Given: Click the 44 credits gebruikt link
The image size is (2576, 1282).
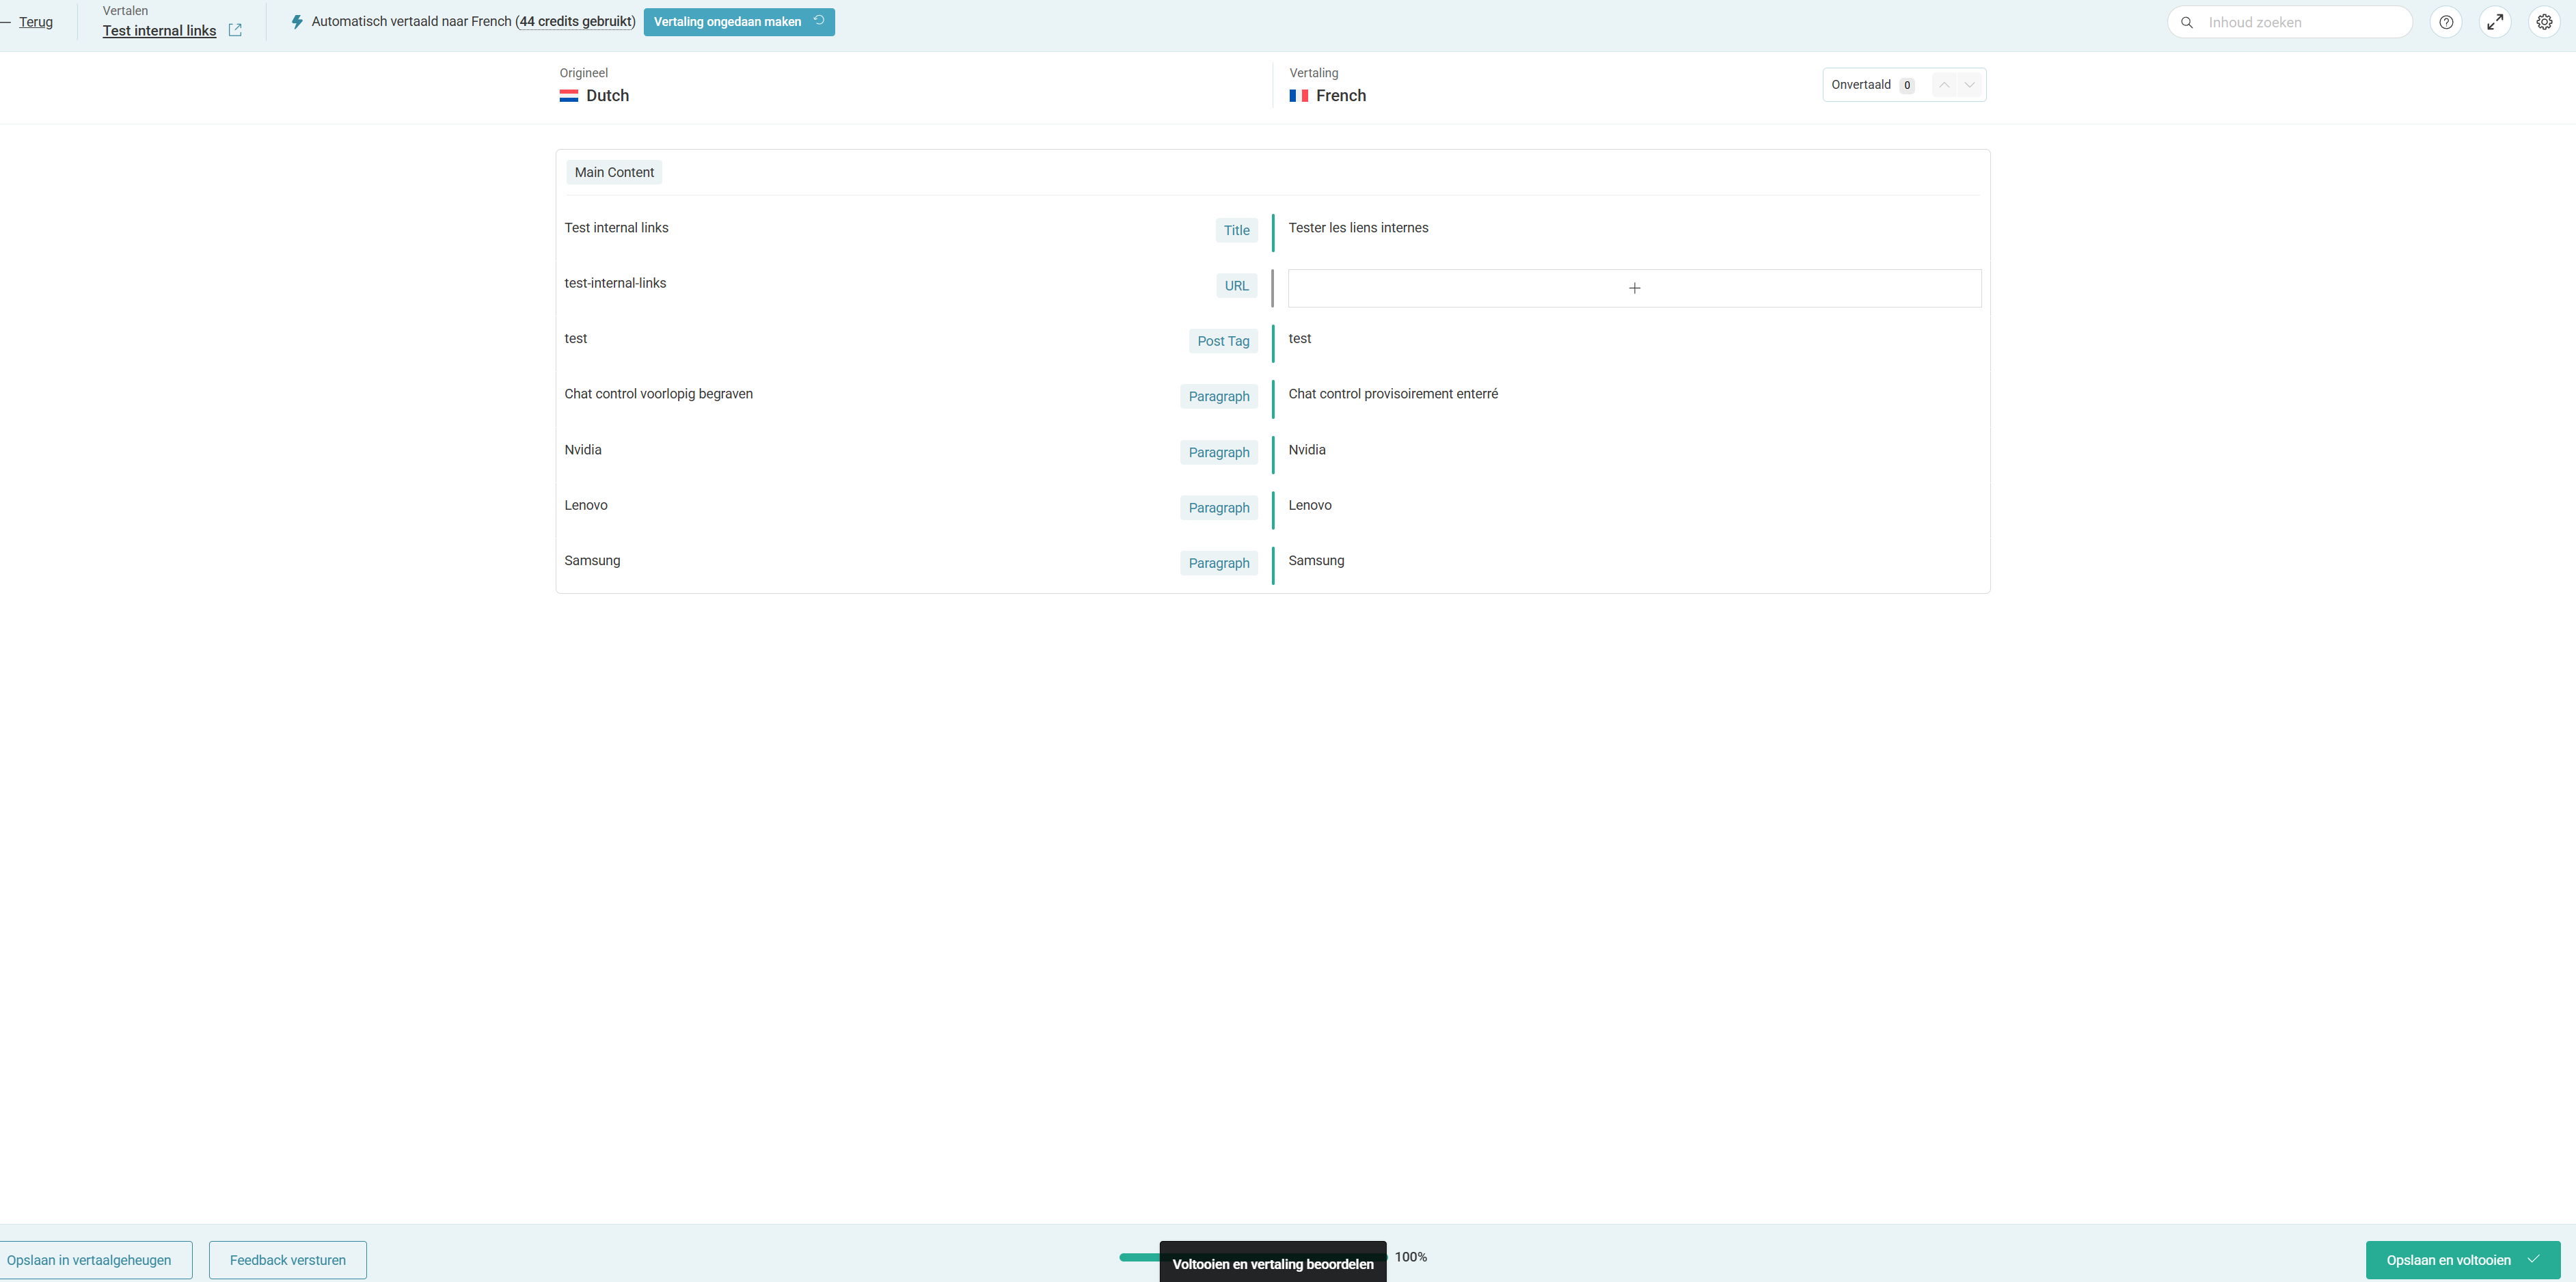Looking at the screenshot, I should [x=576, y=22].
